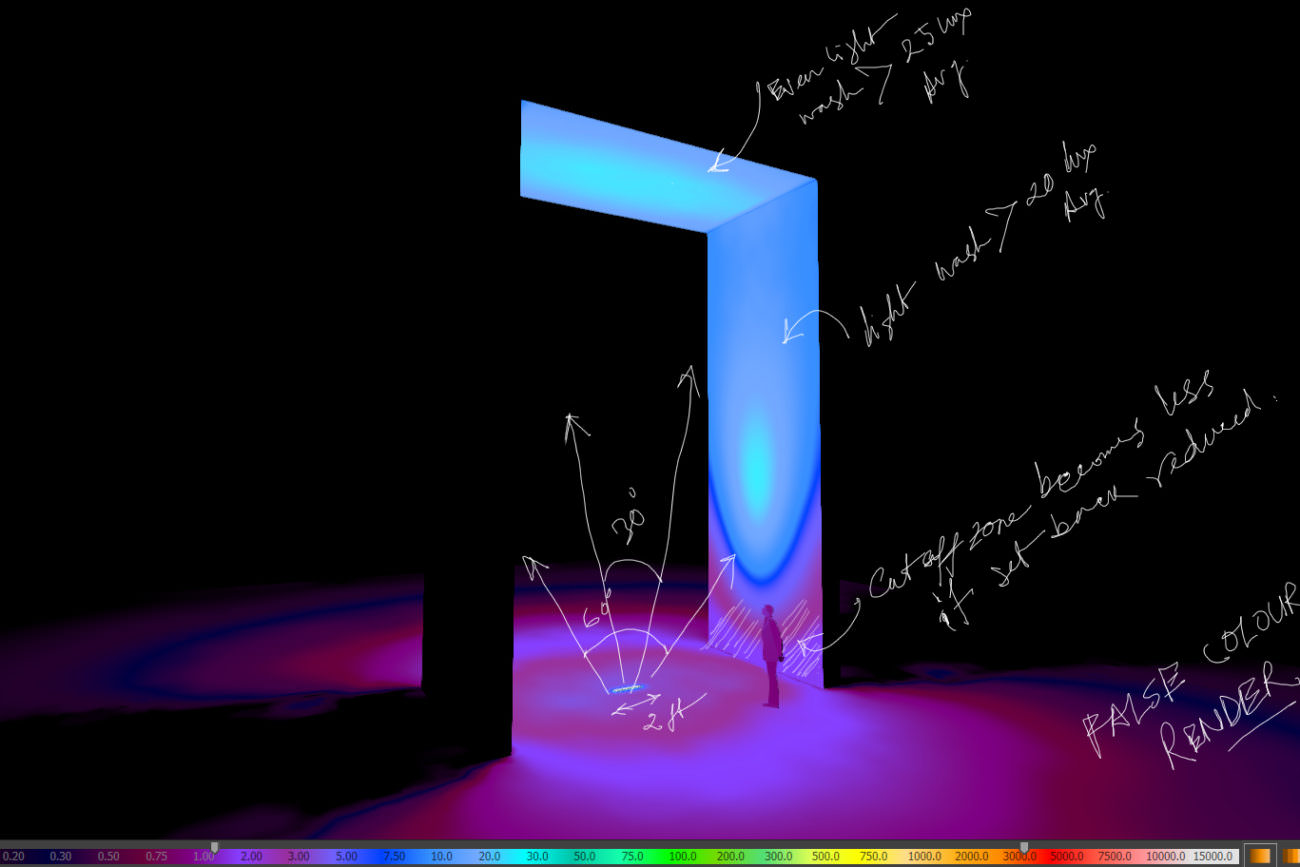
Task: Click the minimum range slider handle near 1.00
Action: pyautogui.click(x=214, y=847)
